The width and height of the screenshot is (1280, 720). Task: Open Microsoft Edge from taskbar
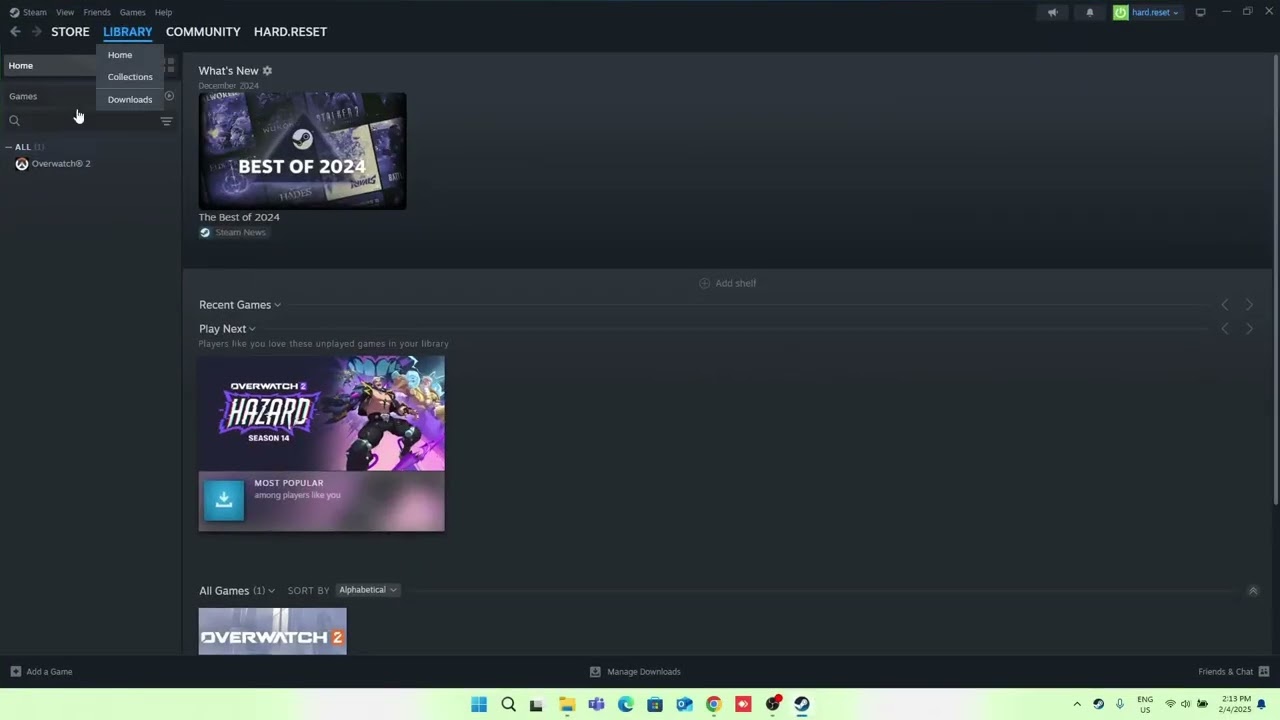tap(625, 704)
